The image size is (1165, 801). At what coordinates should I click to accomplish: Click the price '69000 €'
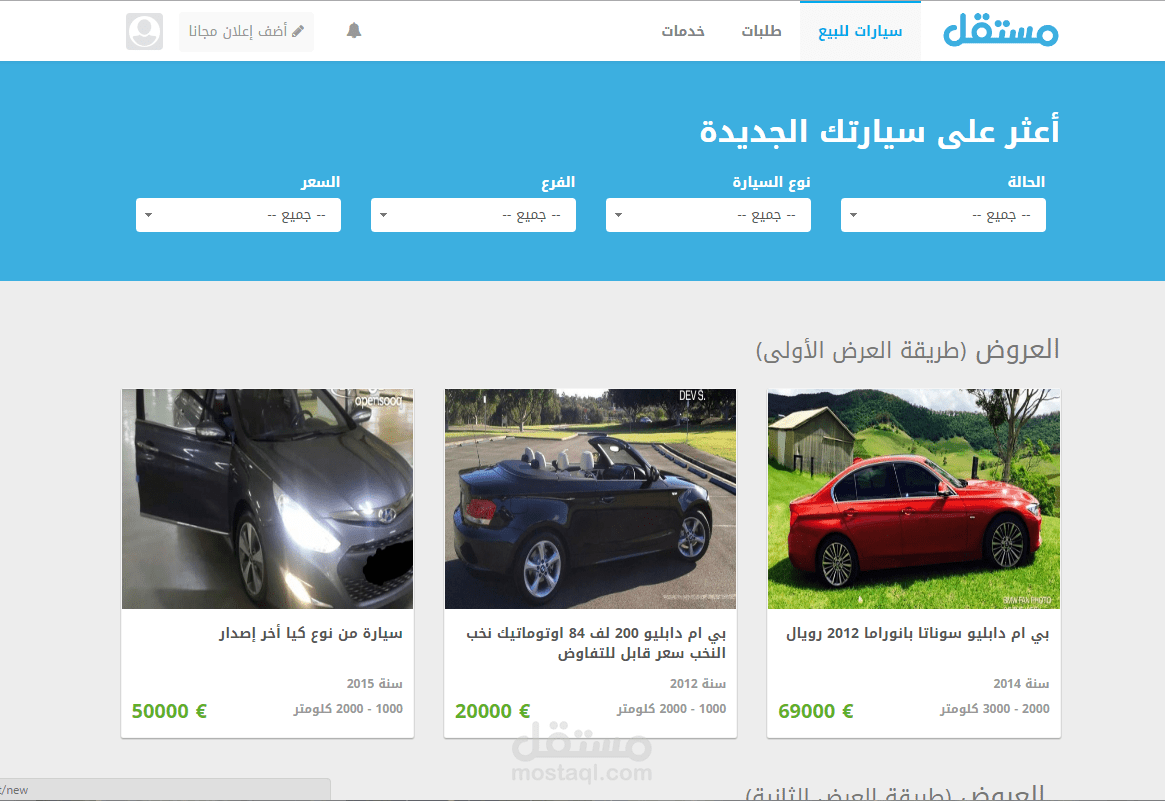point(815,711)
